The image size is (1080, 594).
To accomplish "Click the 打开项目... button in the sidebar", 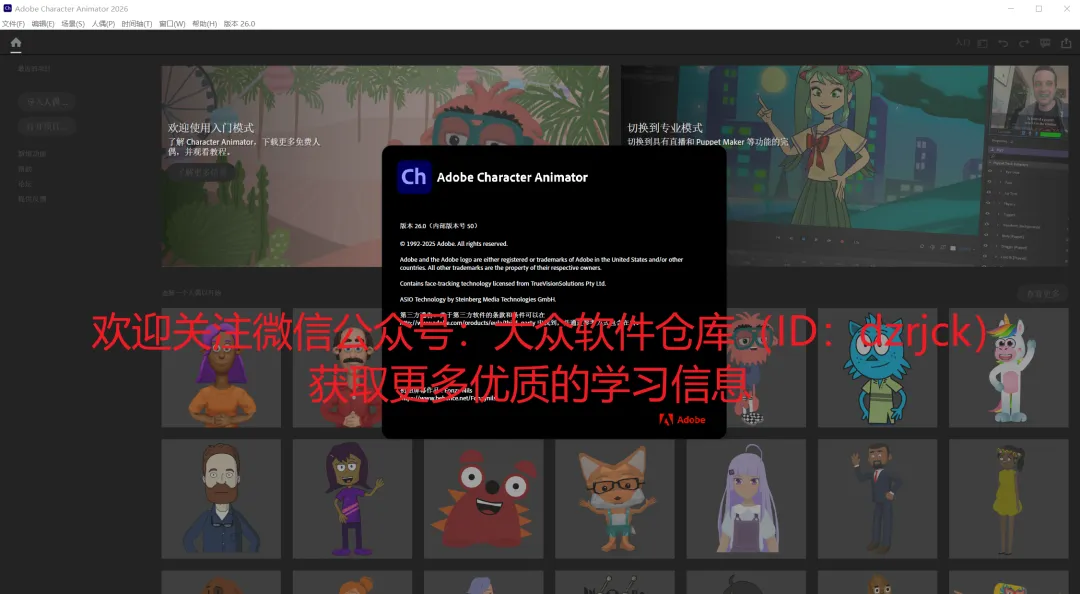I will (48, 127).
